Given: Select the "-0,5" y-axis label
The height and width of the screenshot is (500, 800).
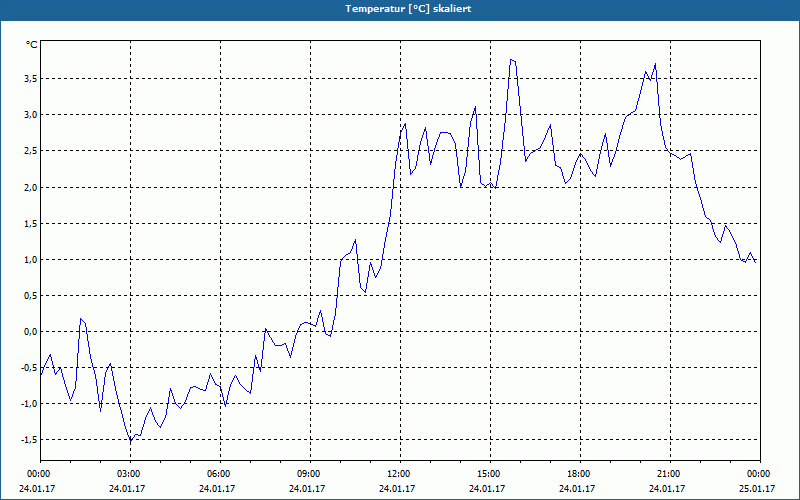Looking at the screenshot, I should (30, 367).
